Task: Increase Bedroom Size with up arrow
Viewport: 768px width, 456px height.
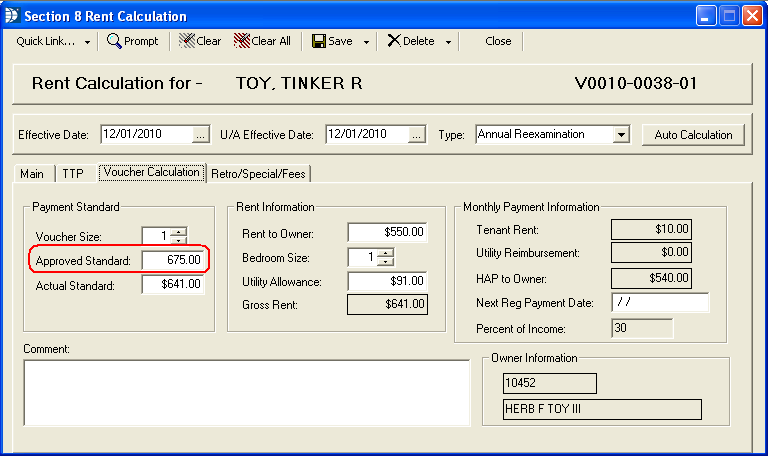Action: point(386,253)
